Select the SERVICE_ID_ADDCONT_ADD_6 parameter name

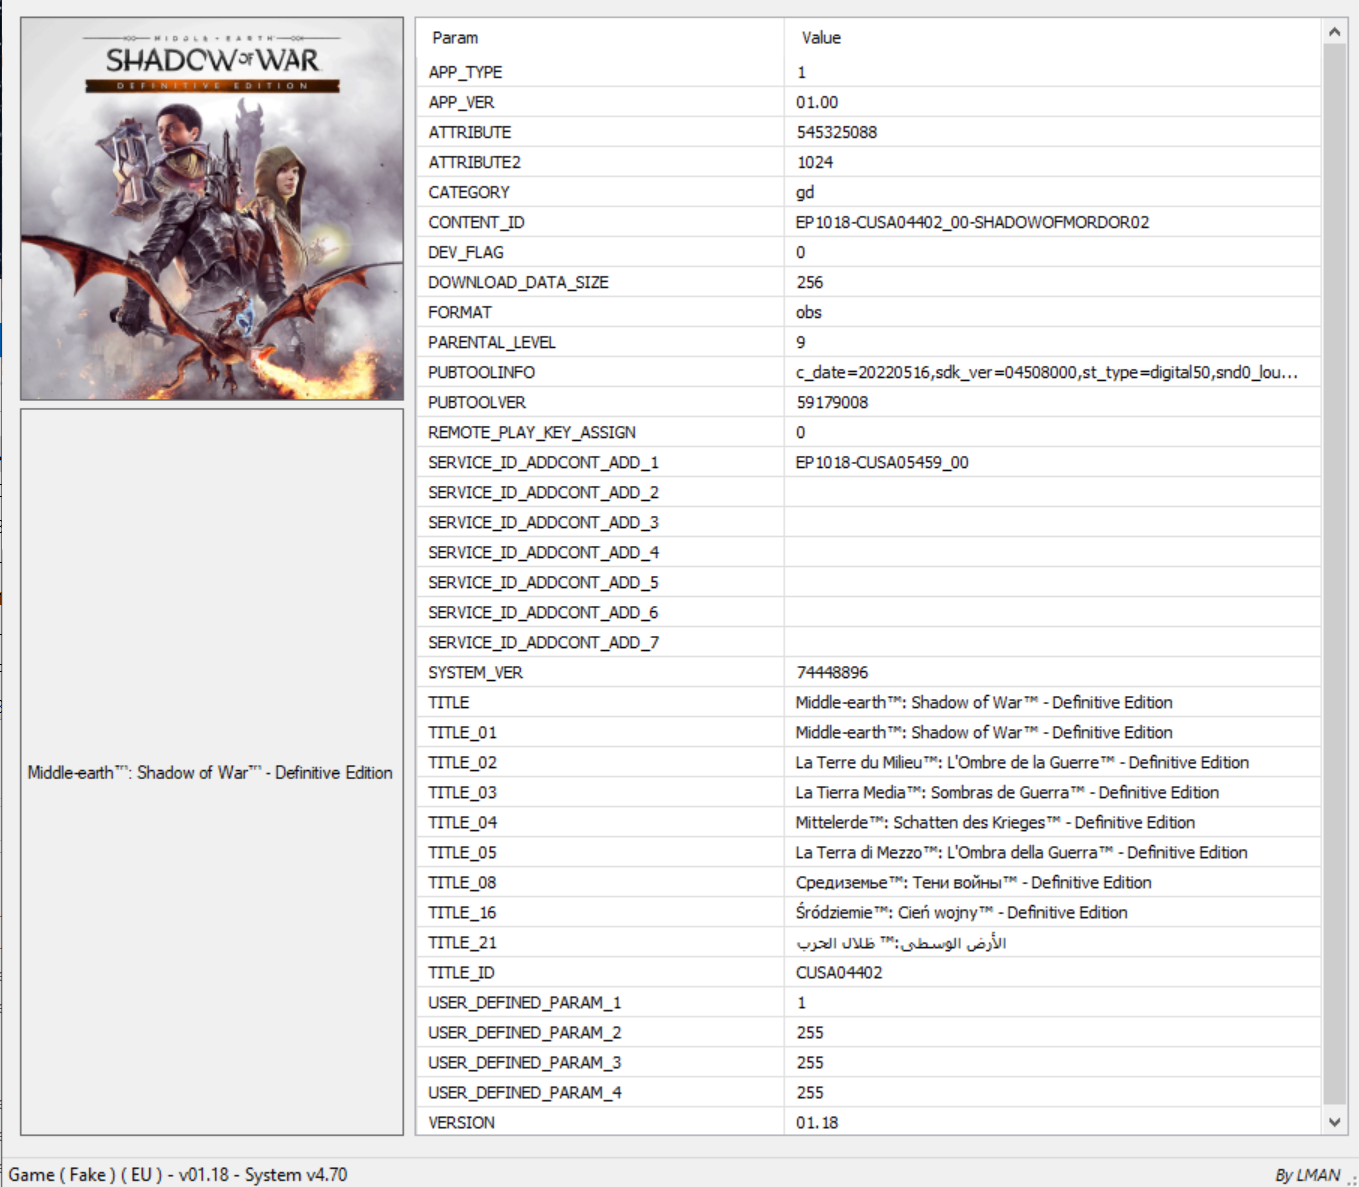pos(543,612)
